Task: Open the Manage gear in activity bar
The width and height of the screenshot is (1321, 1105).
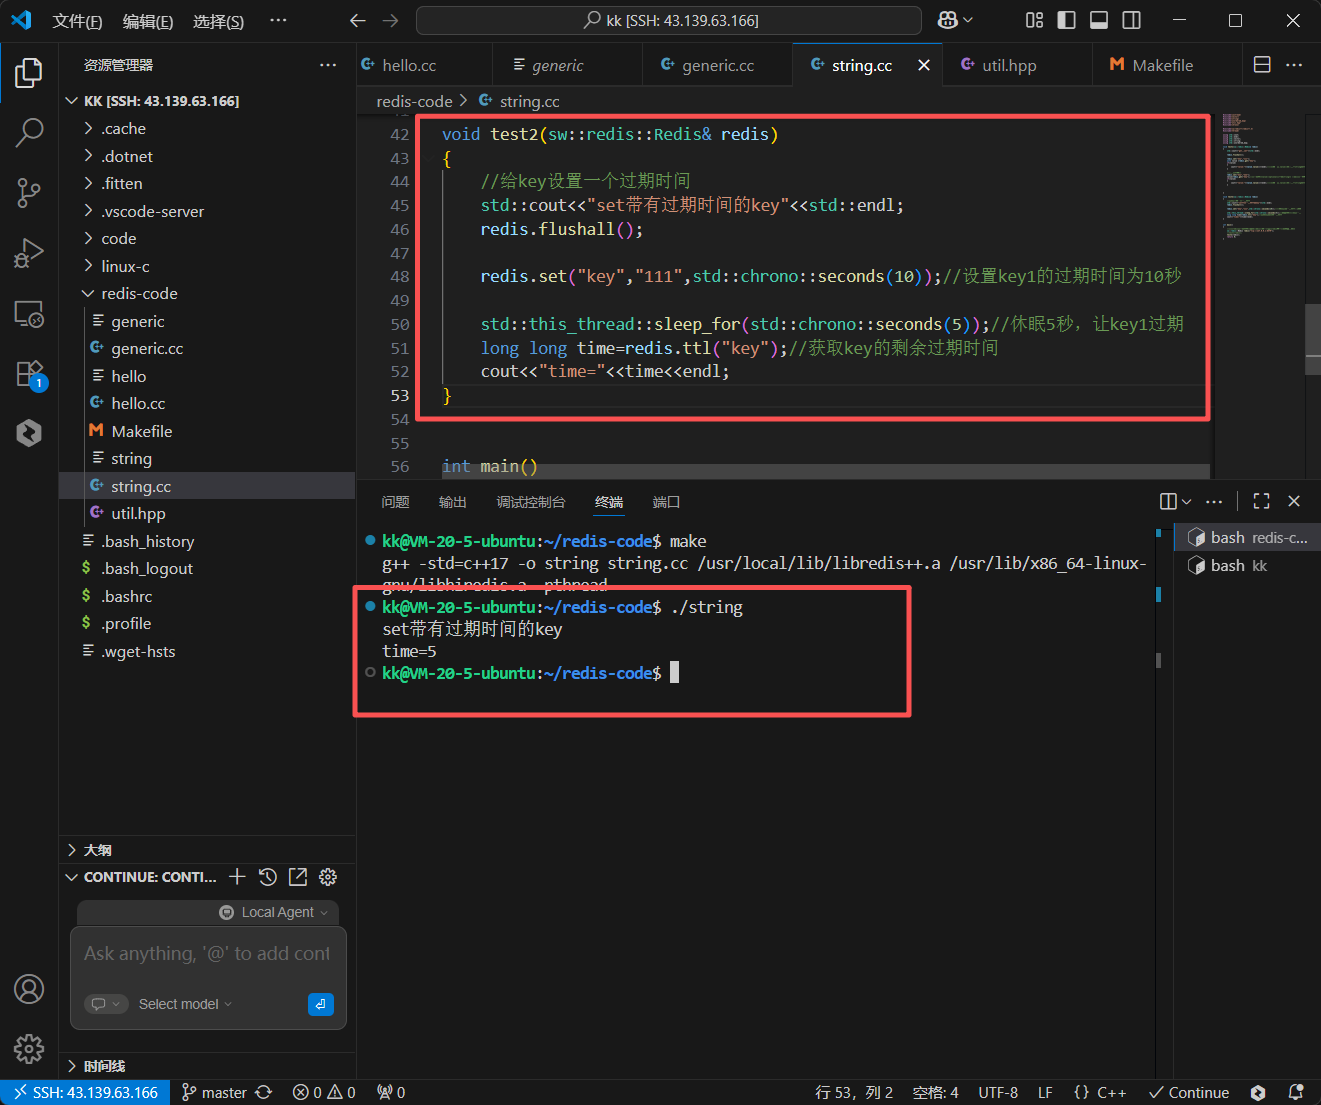Action: (29, 1048)
